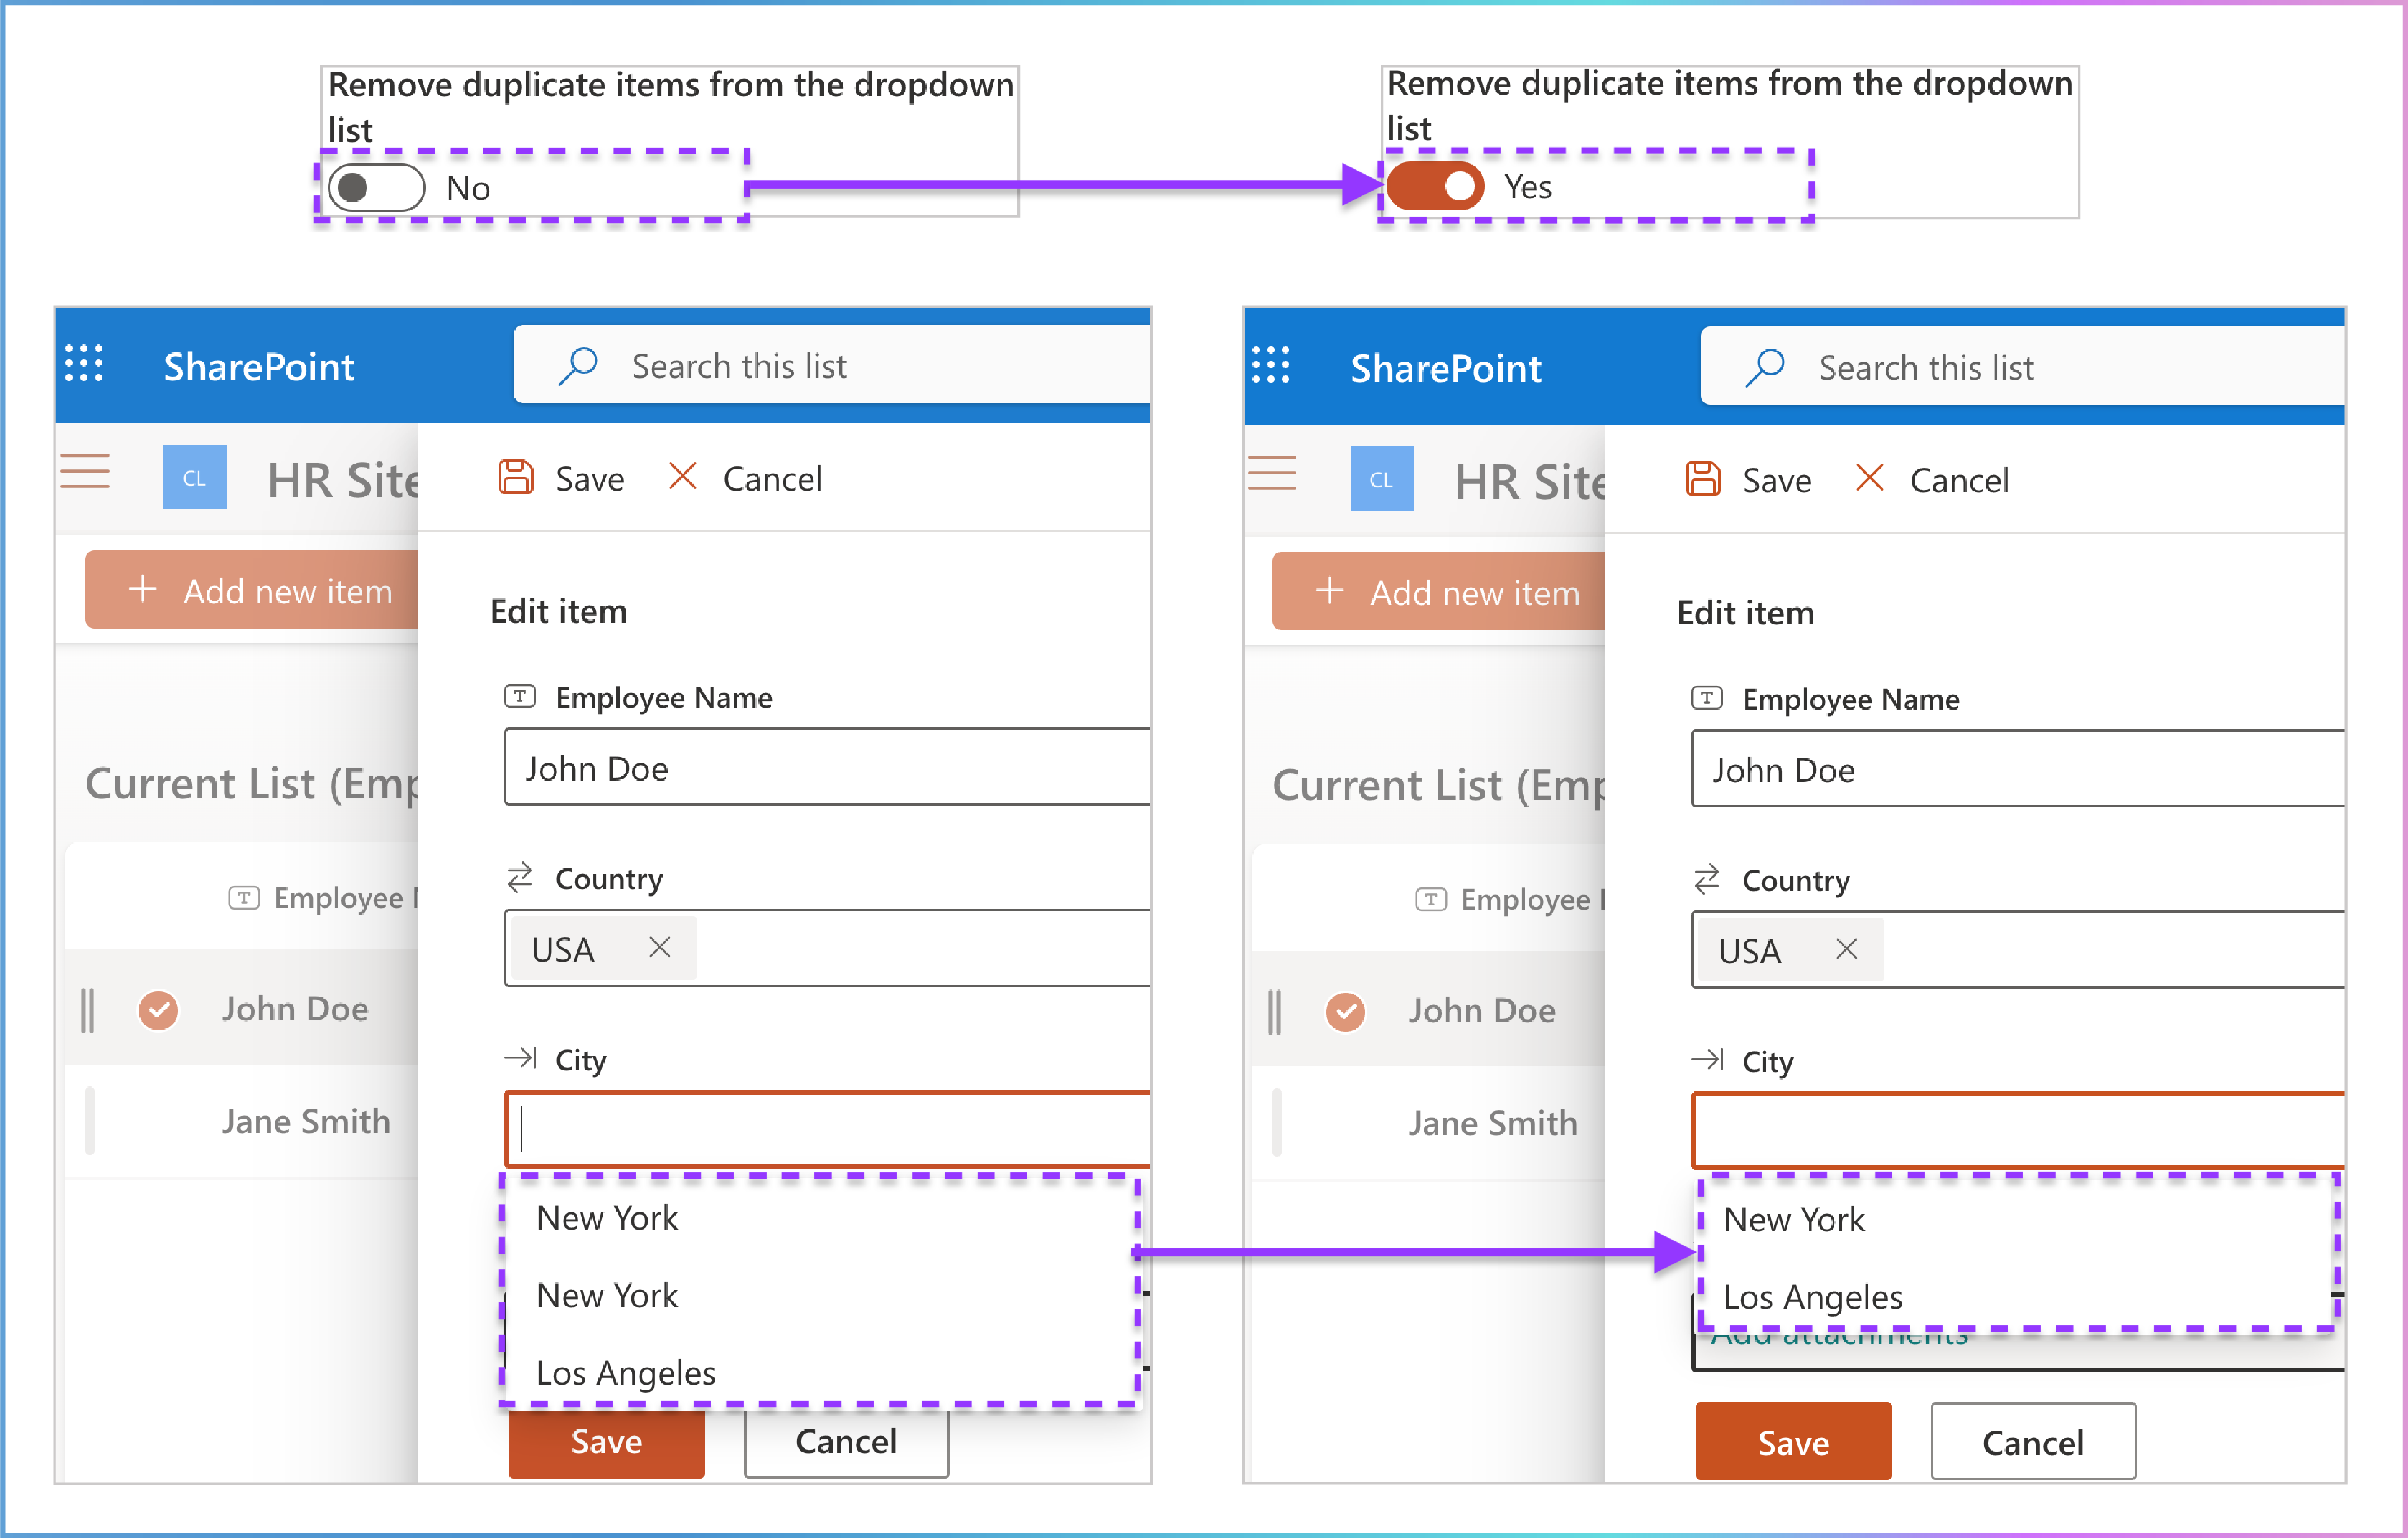2408x1539 pixels.
Task: Select 'John Doe' row text in right list
Action: 1482,1011
